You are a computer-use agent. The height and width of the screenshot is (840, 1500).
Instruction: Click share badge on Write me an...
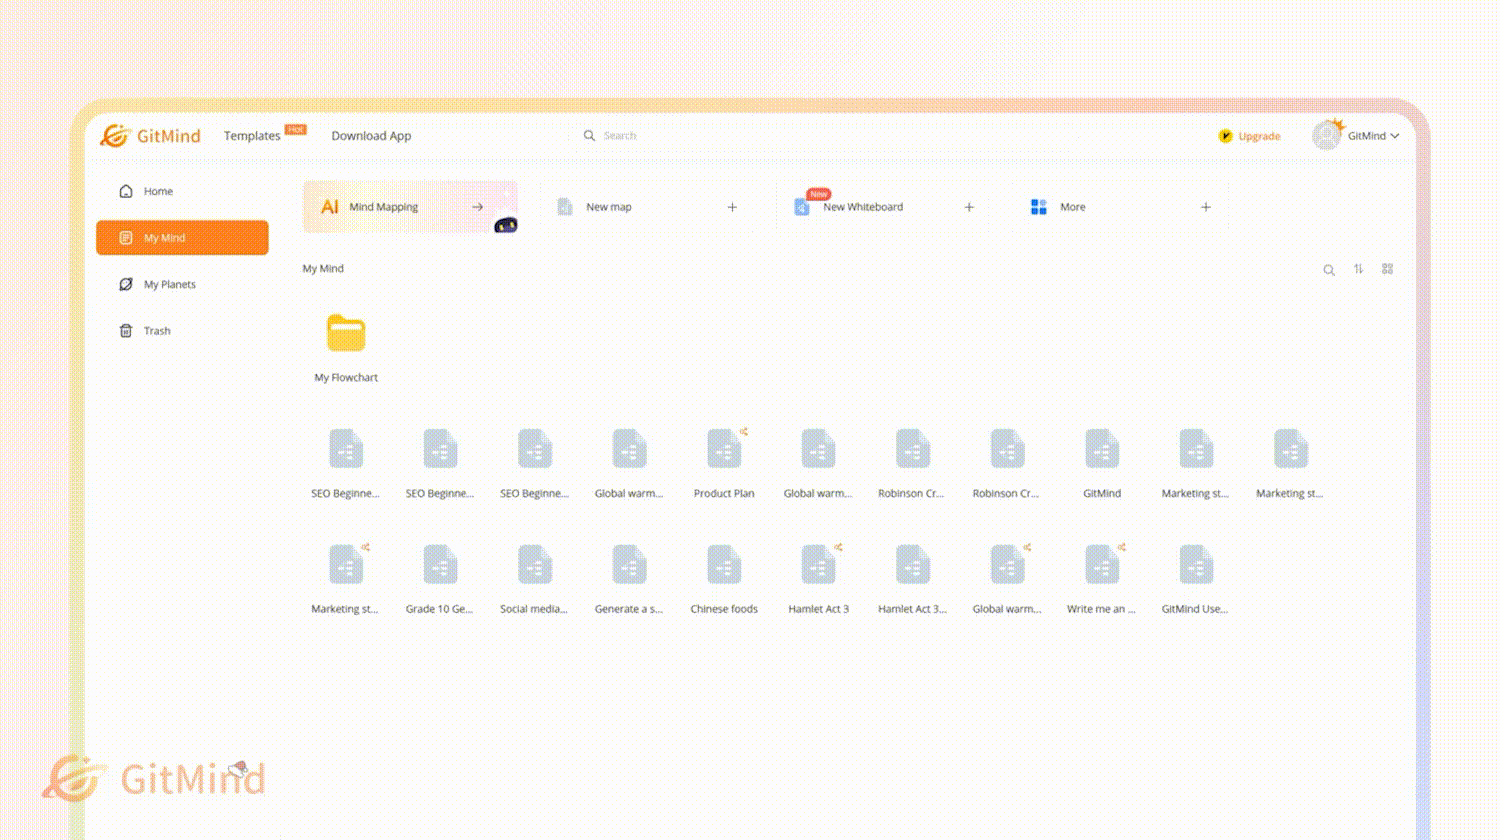coord(1122,548)
